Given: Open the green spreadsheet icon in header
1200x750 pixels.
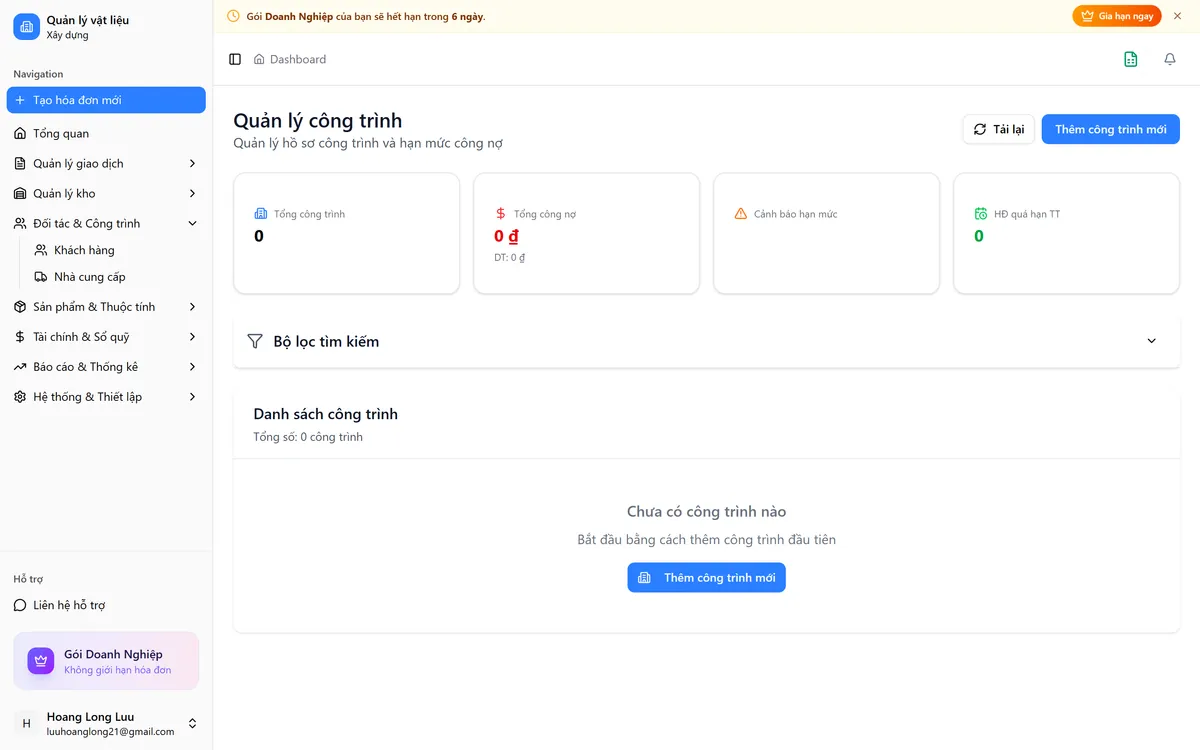Looking at the screenshot, I should tap(1131, 59).
